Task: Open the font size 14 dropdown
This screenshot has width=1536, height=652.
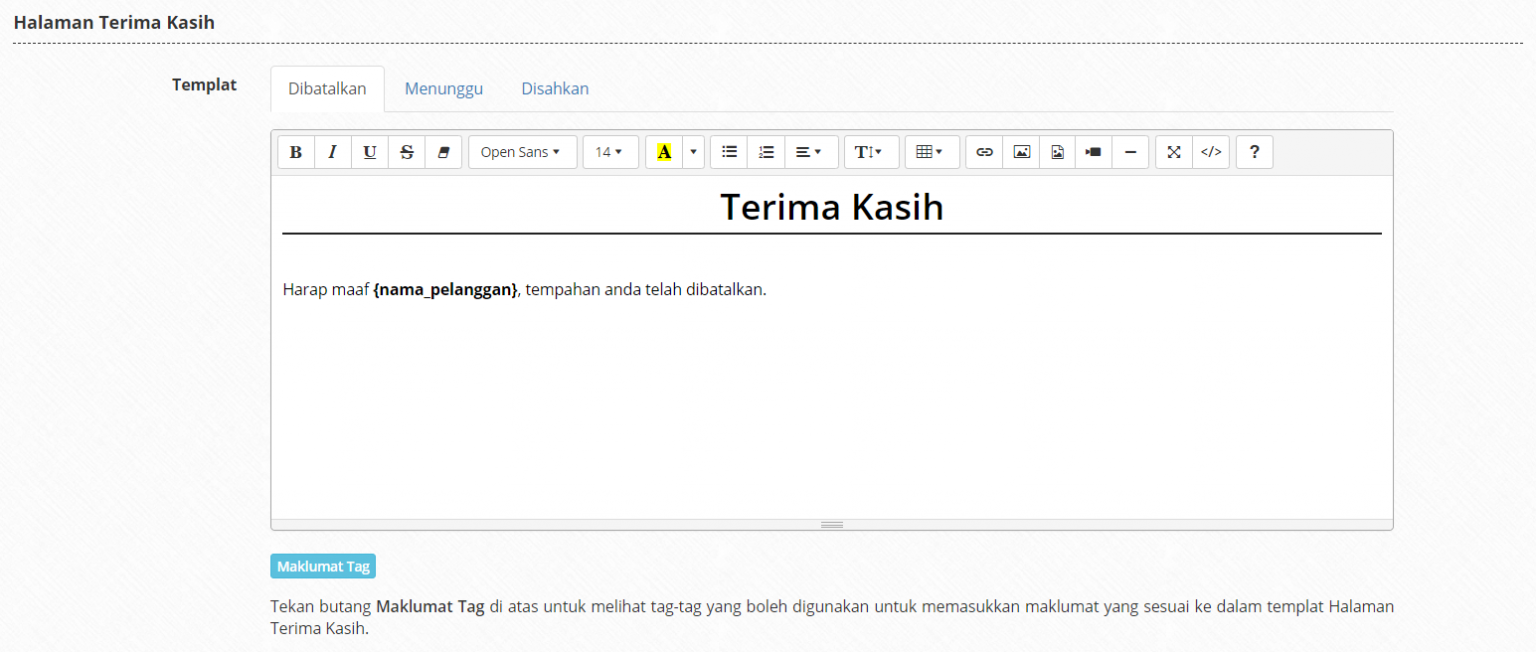Action: 610,151
